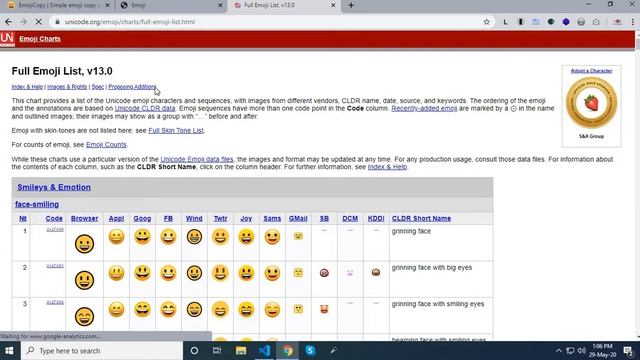
Task: Jump to the Smileys & Emotion section
Action: point(54,187)
